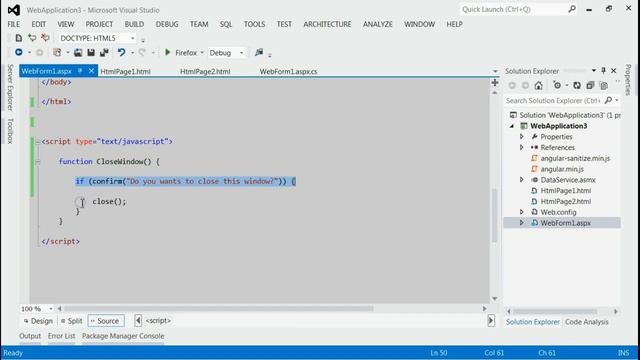Click the editor split-view plus icon
Image resolution: width=640 pixels, height=360 pixels.
coord(495,83)
